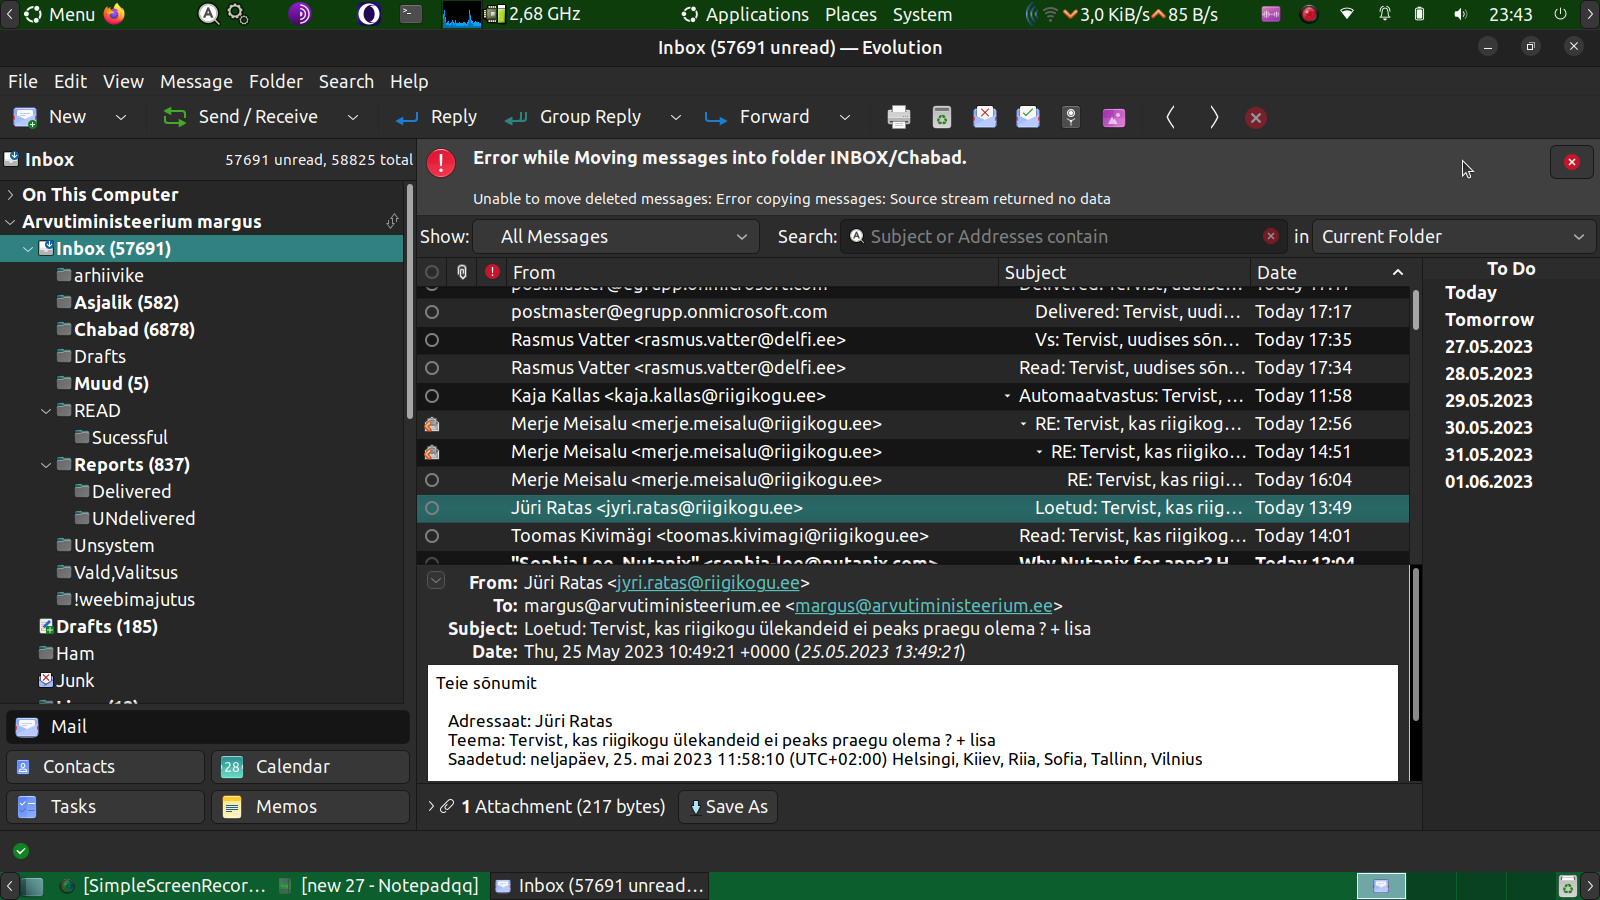
Task: Go to next message arrow
Action: [1213, 117]
